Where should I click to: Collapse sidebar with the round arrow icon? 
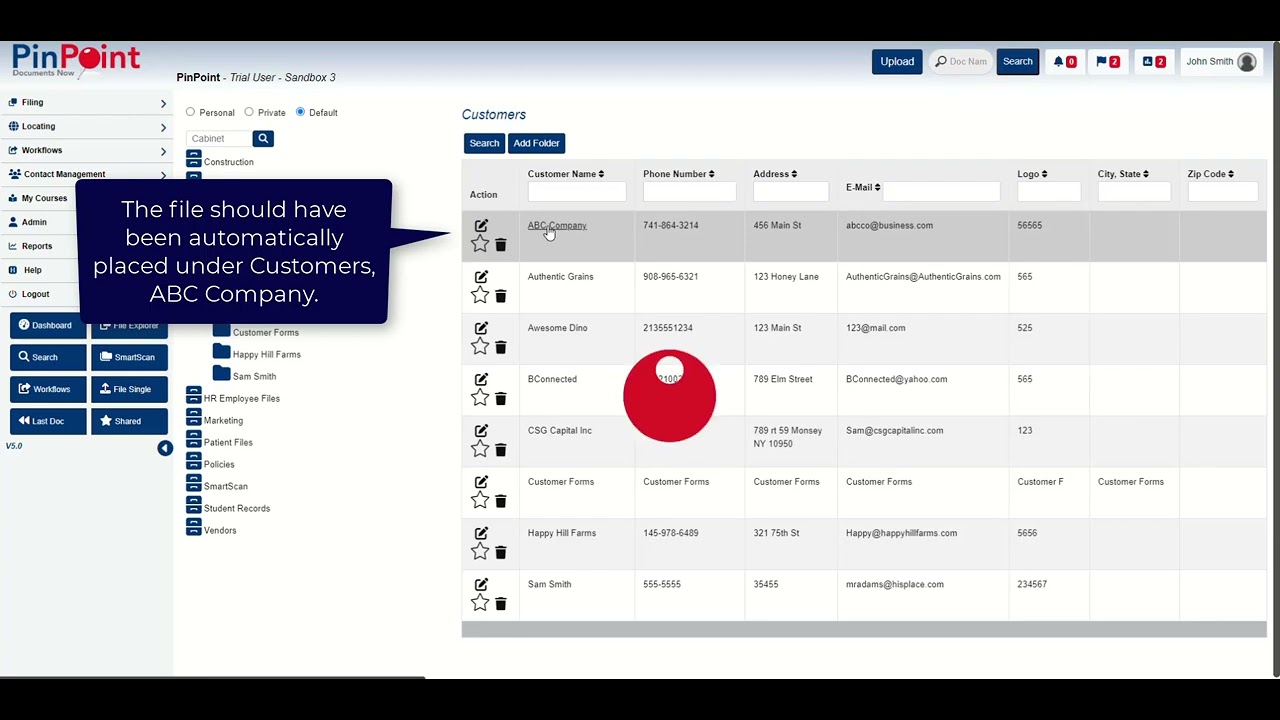pos(165,448)
